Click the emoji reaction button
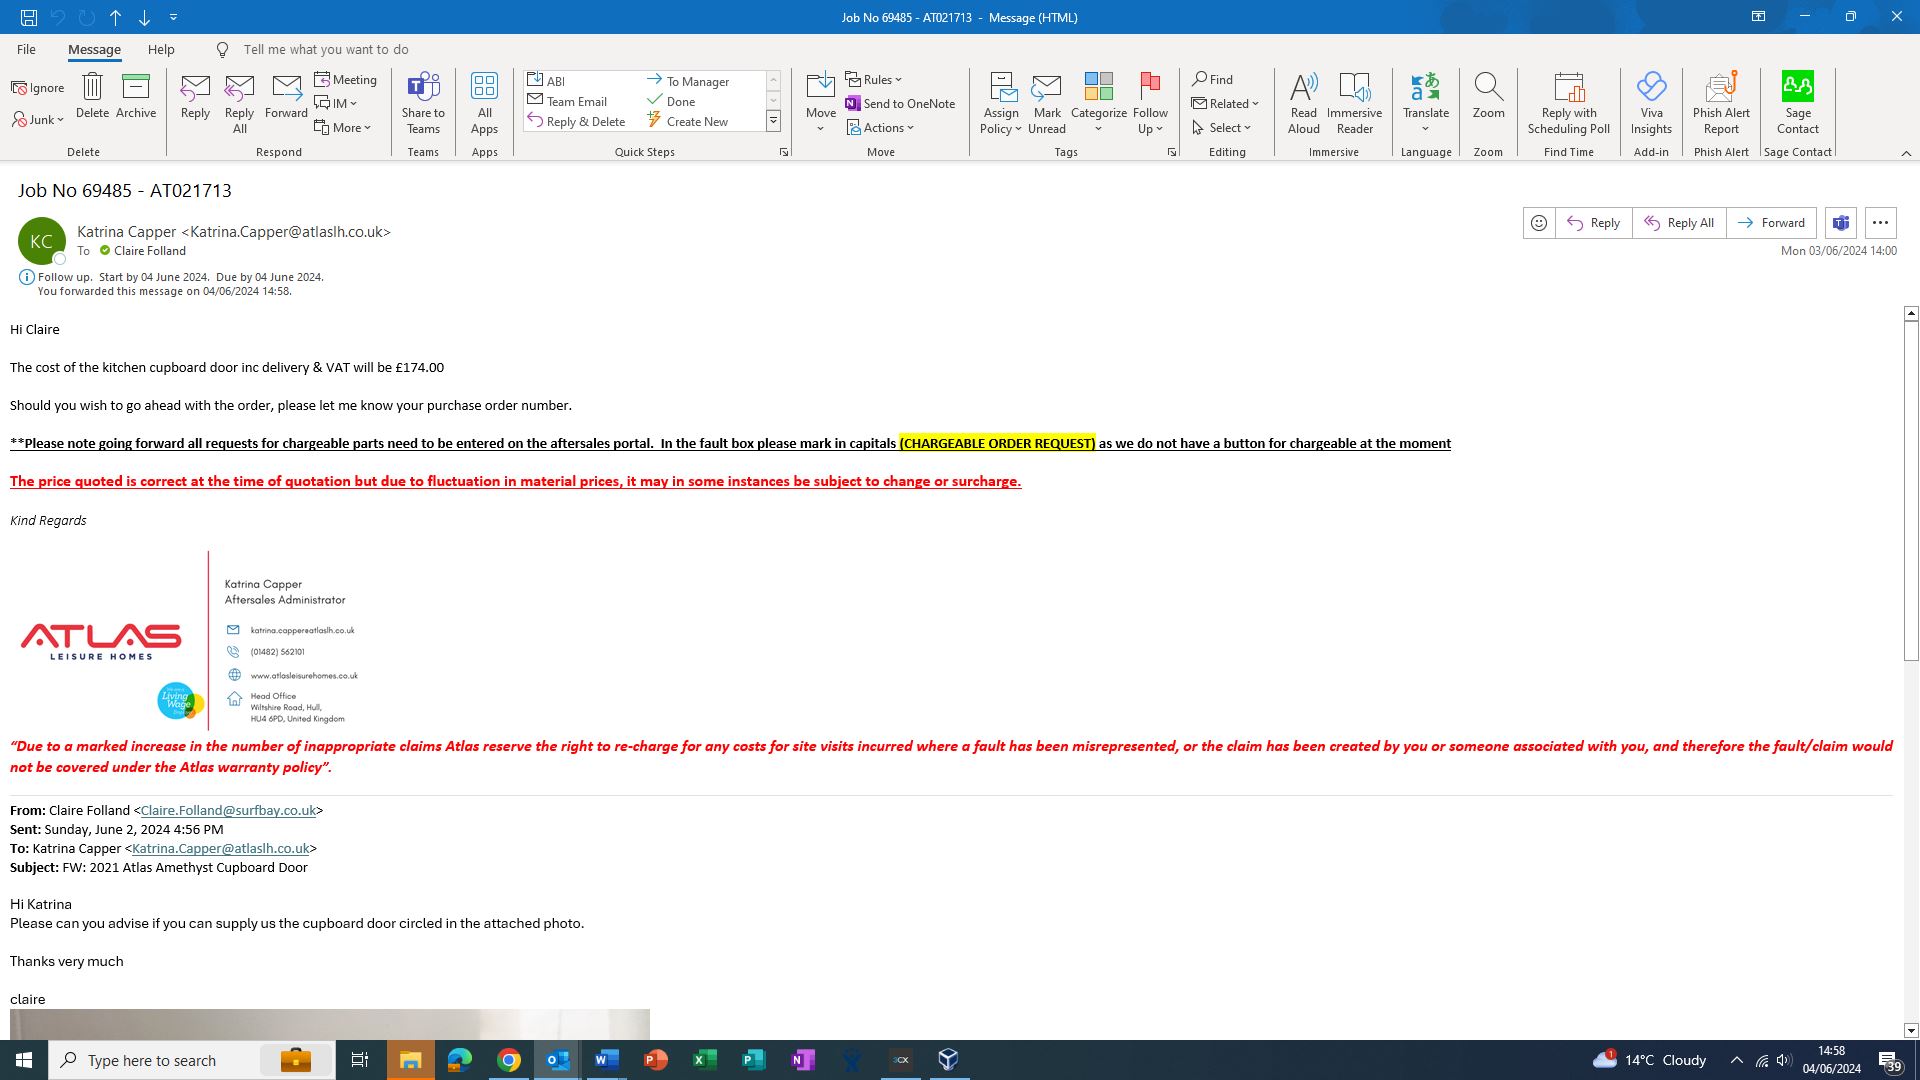Screen dimensions: 1920x1080 [1539, 223]
